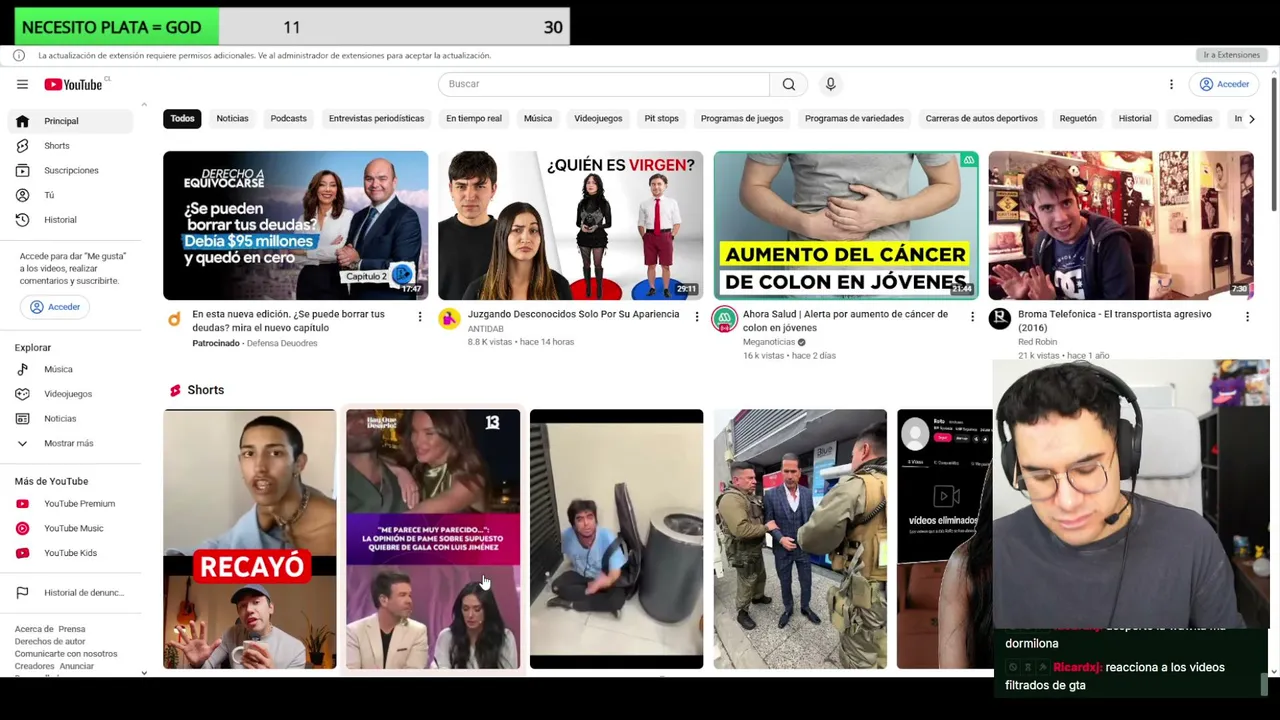Click the Acceder button in header
Image resolution: width=1280 pixels, height=720 pixels.
coord(1225,84)
